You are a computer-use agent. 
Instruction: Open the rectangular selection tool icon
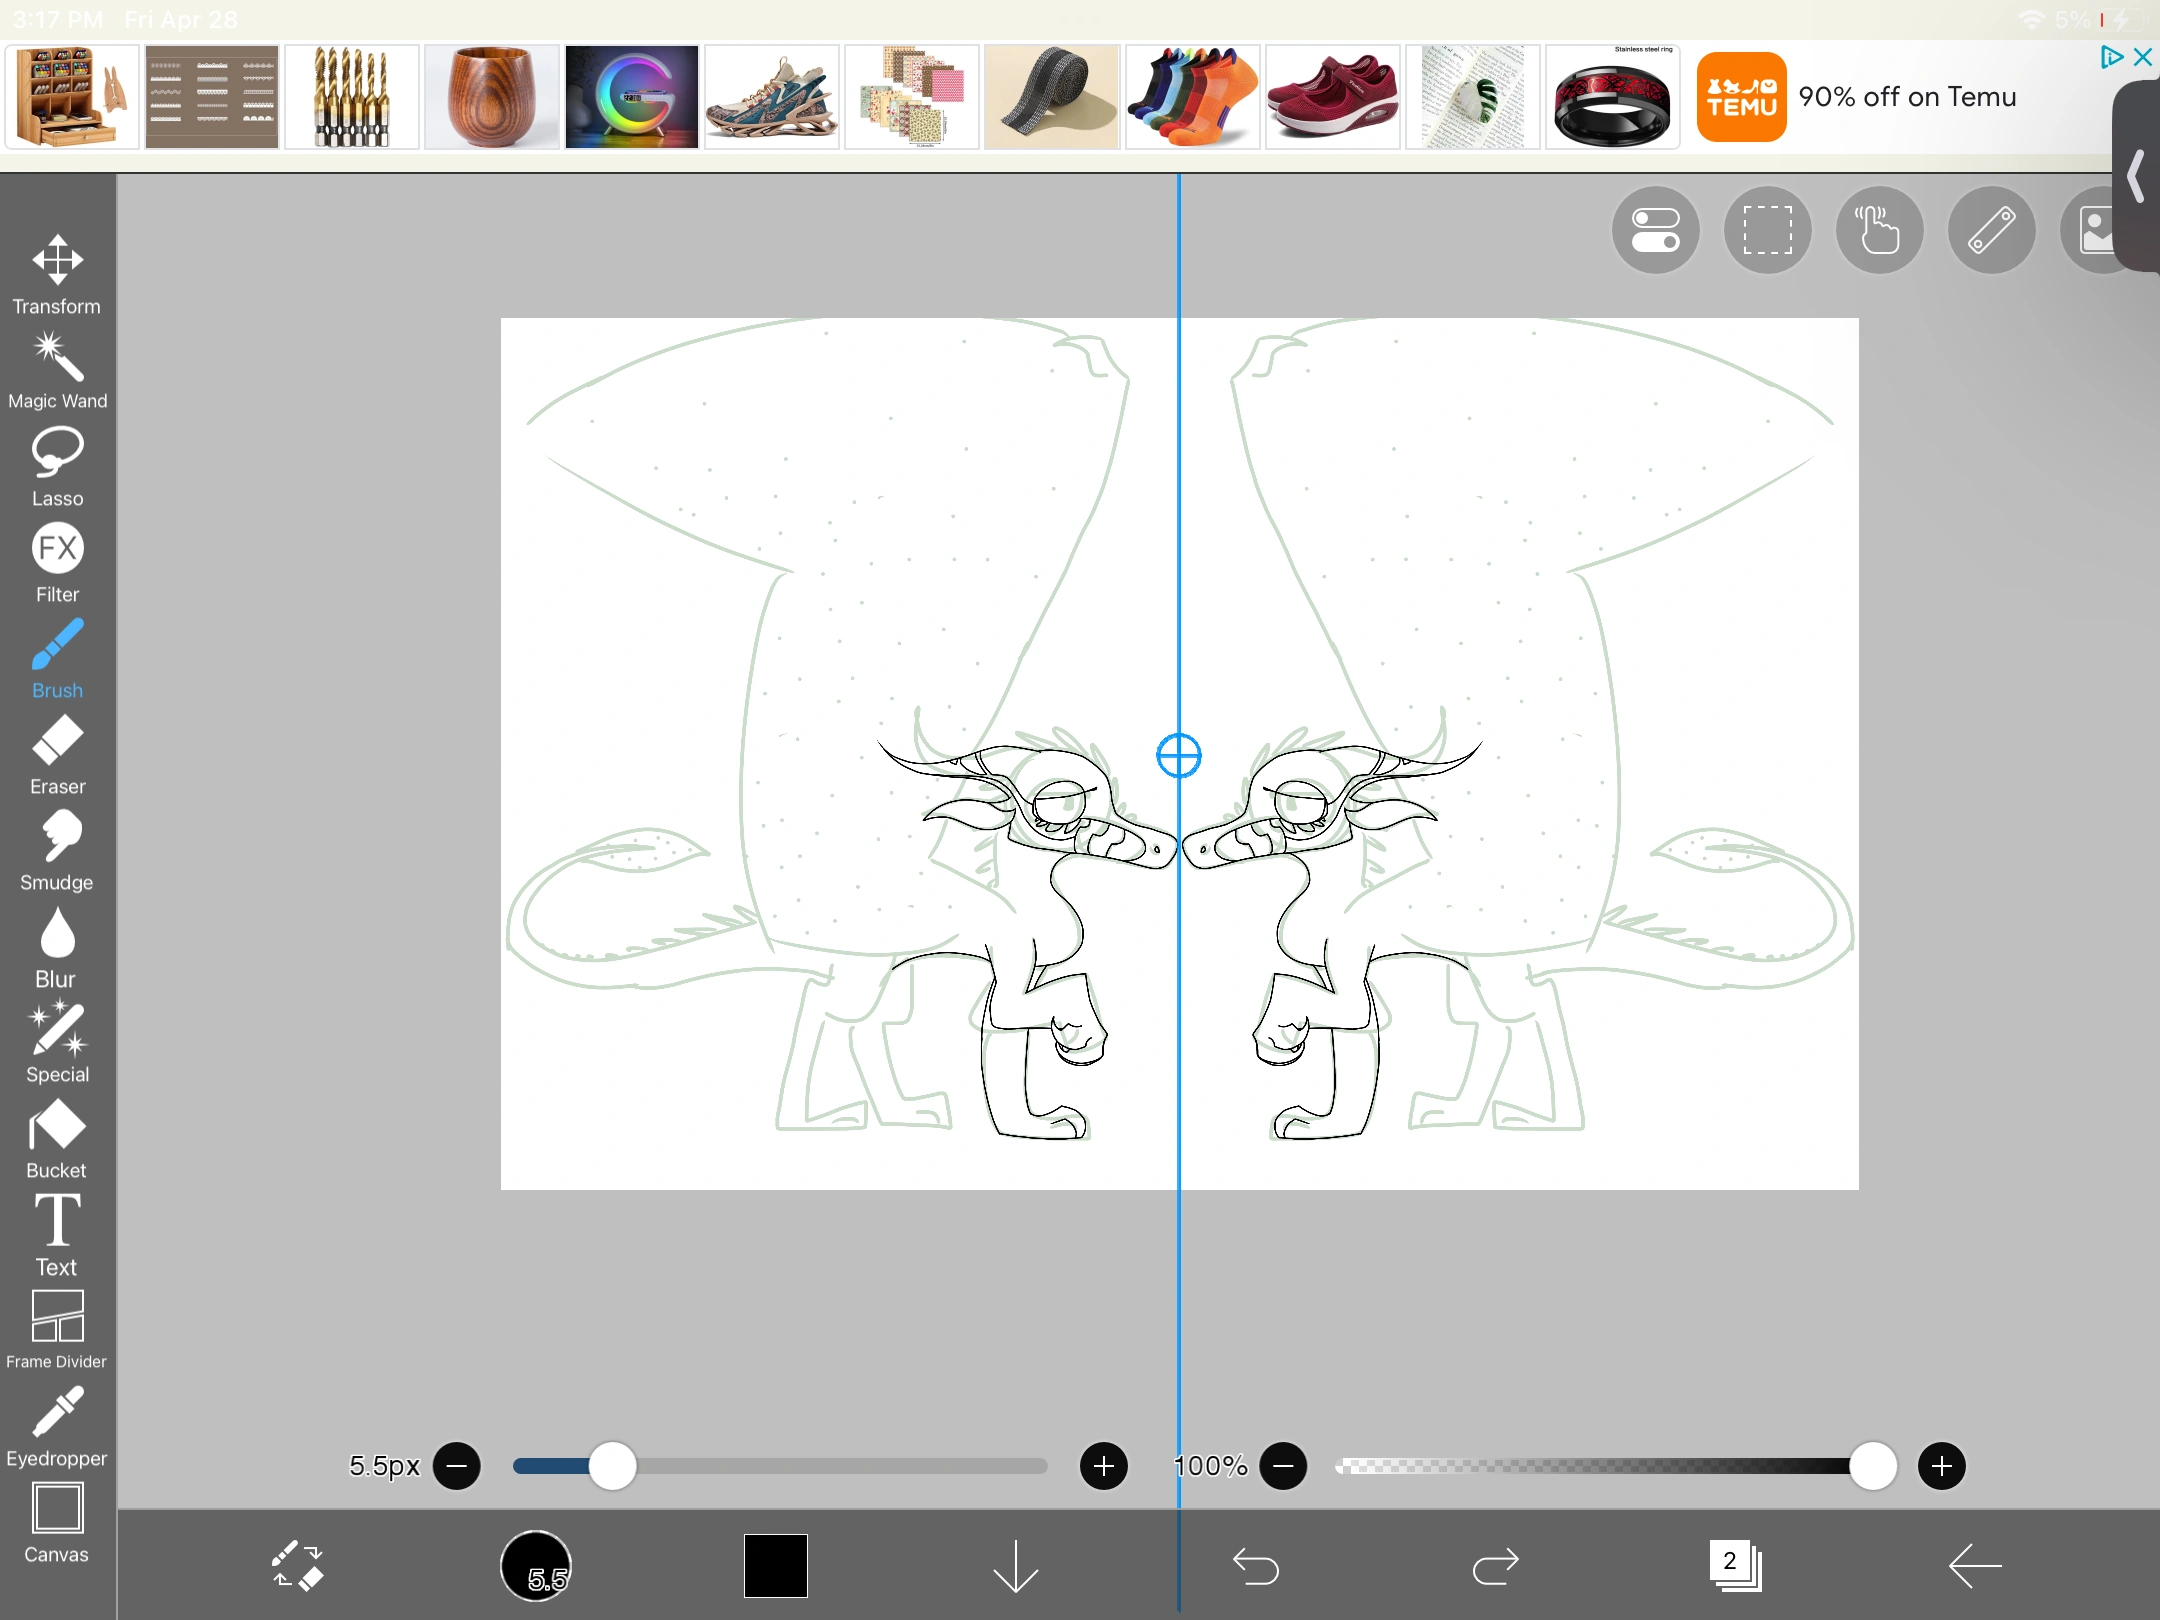pyautogui.click(x=1766, y=230)
